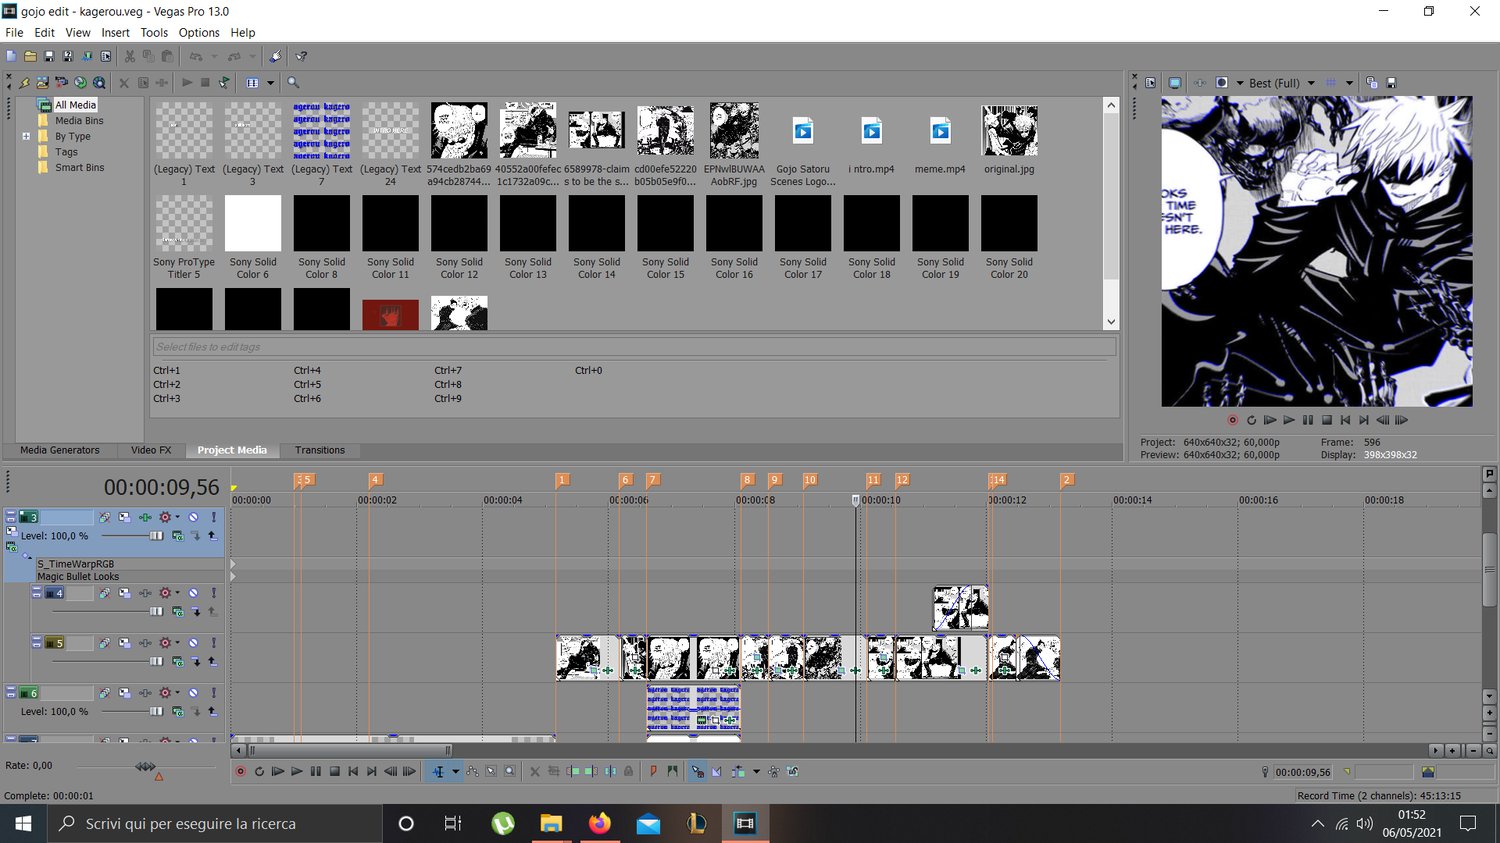Viewport: 1500px width, 843px height.
Task: Click the Open project folder icon
Action: 30,57
